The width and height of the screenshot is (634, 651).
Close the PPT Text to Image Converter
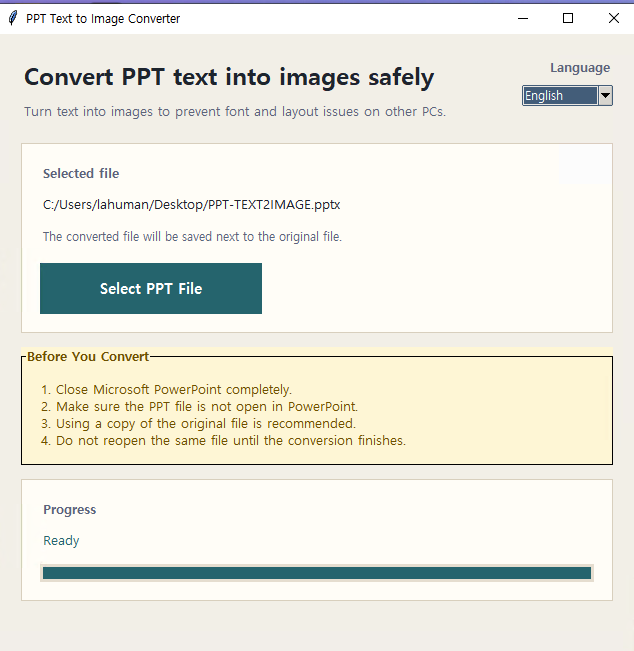coord(613,18)
